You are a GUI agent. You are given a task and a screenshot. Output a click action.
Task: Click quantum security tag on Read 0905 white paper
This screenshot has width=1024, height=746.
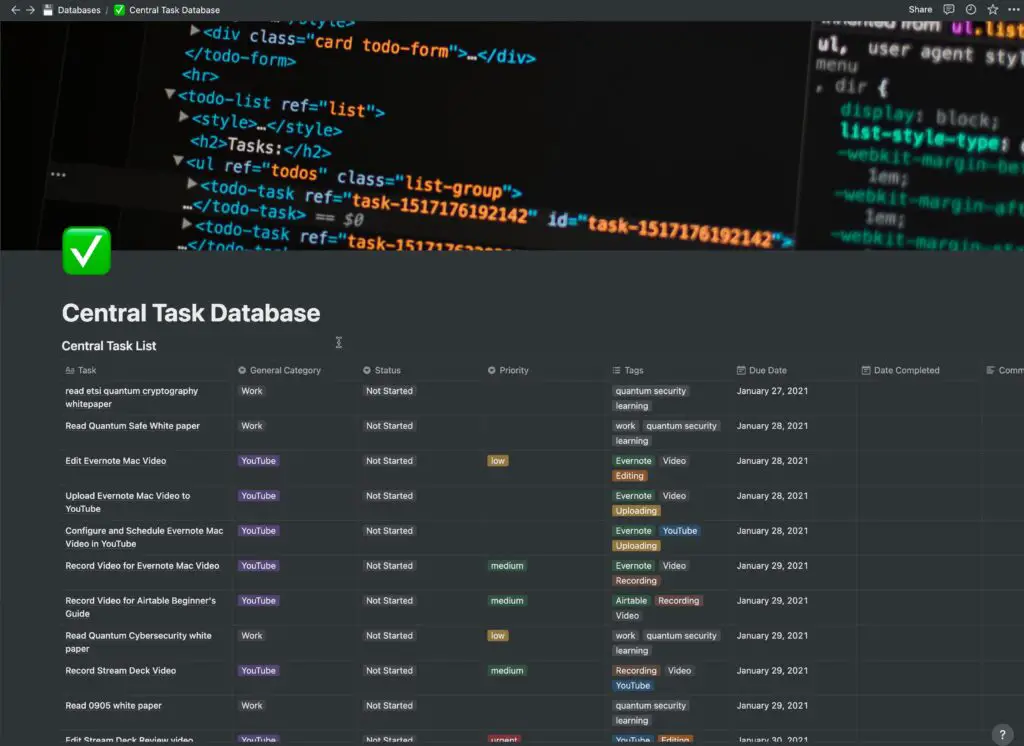click(x=650, y=705)
